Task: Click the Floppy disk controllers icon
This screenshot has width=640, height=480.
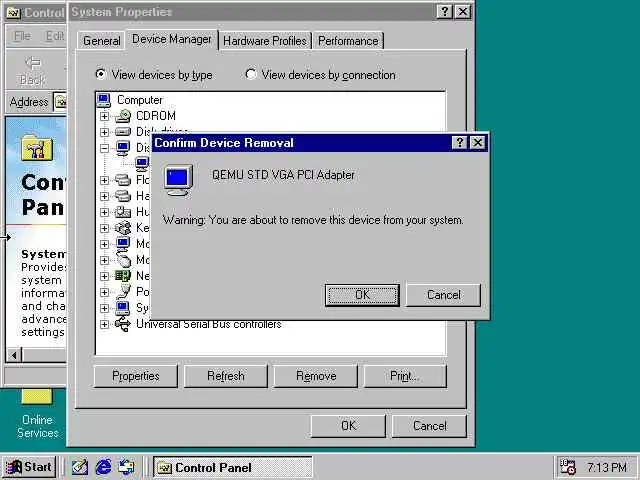Action: tap(123, 180)
